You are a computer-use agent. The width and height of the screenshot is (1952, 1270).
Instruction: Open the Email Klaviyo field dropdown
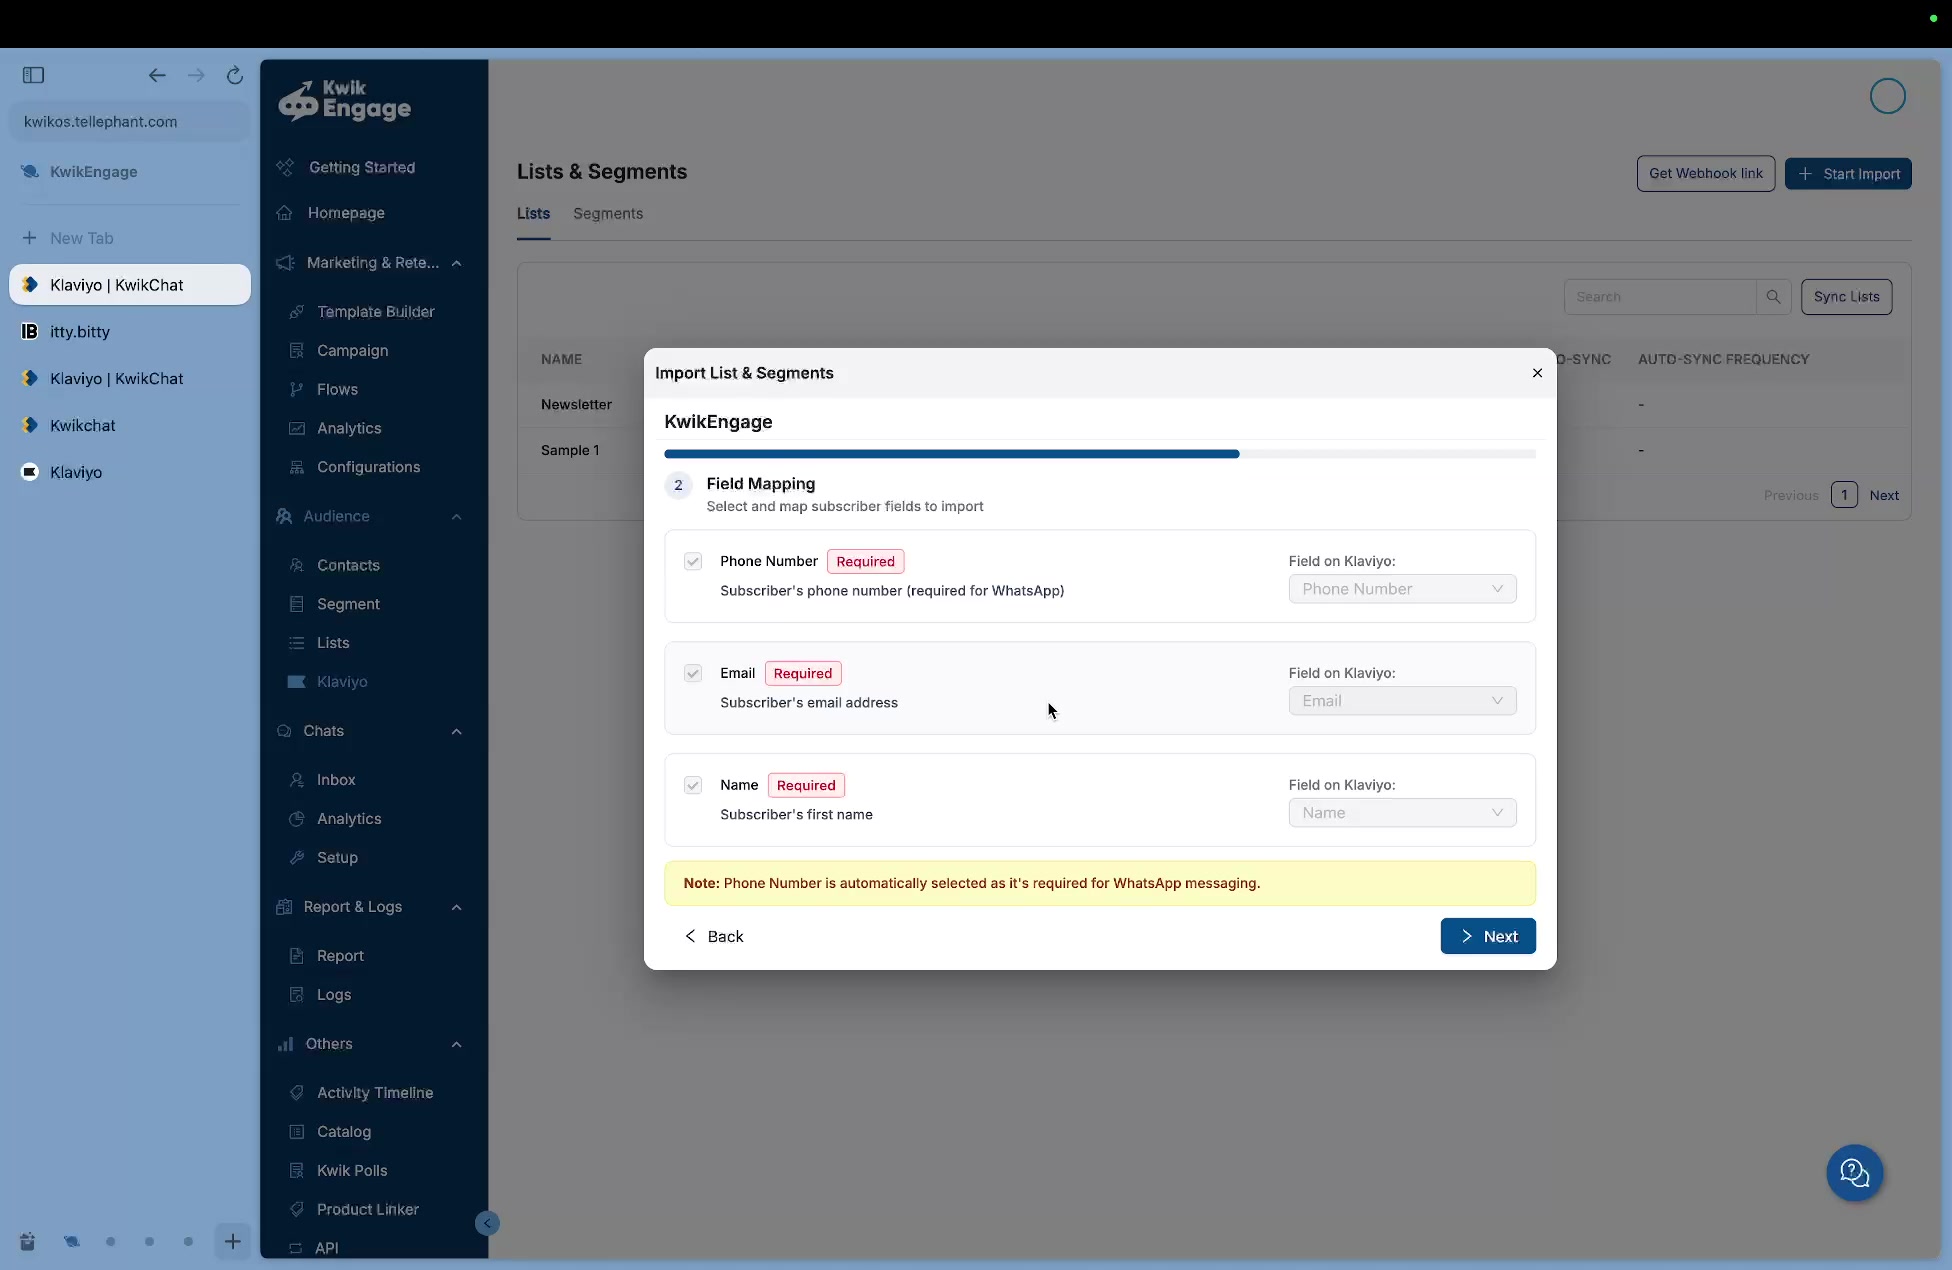coord(1402,701)
